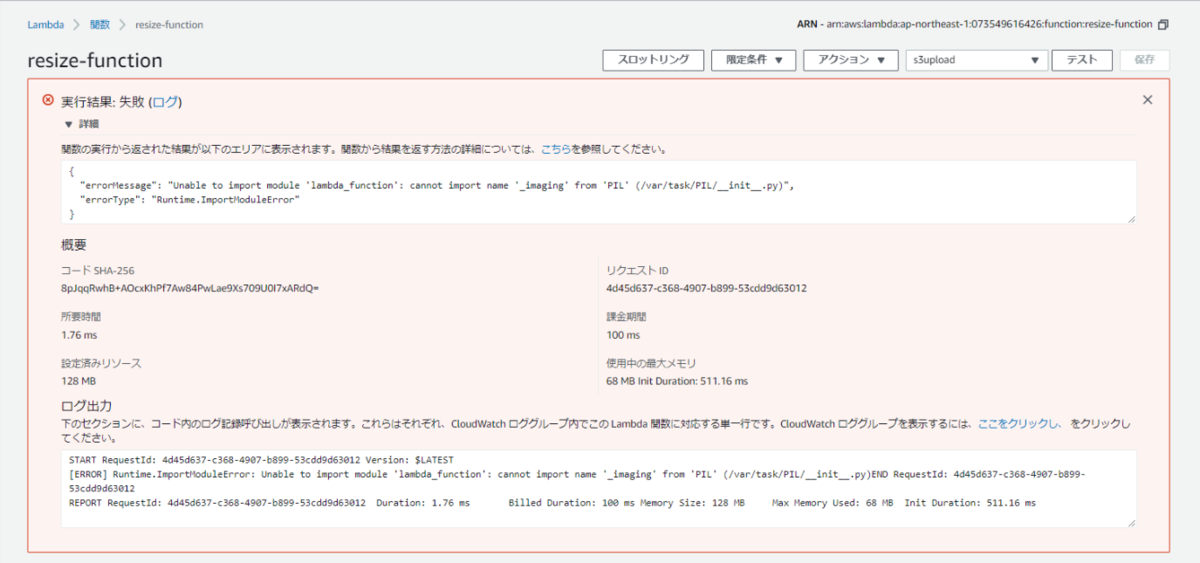Click the スロットリング button
Viewport: 1200px width, 563px height.
point(653,60)
